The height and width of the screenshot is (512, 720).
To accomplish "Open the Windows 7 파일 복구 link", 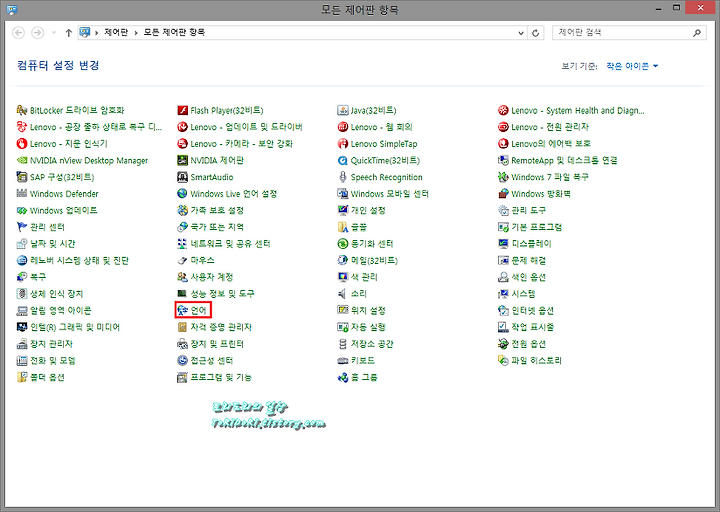I will coord(550,177).
